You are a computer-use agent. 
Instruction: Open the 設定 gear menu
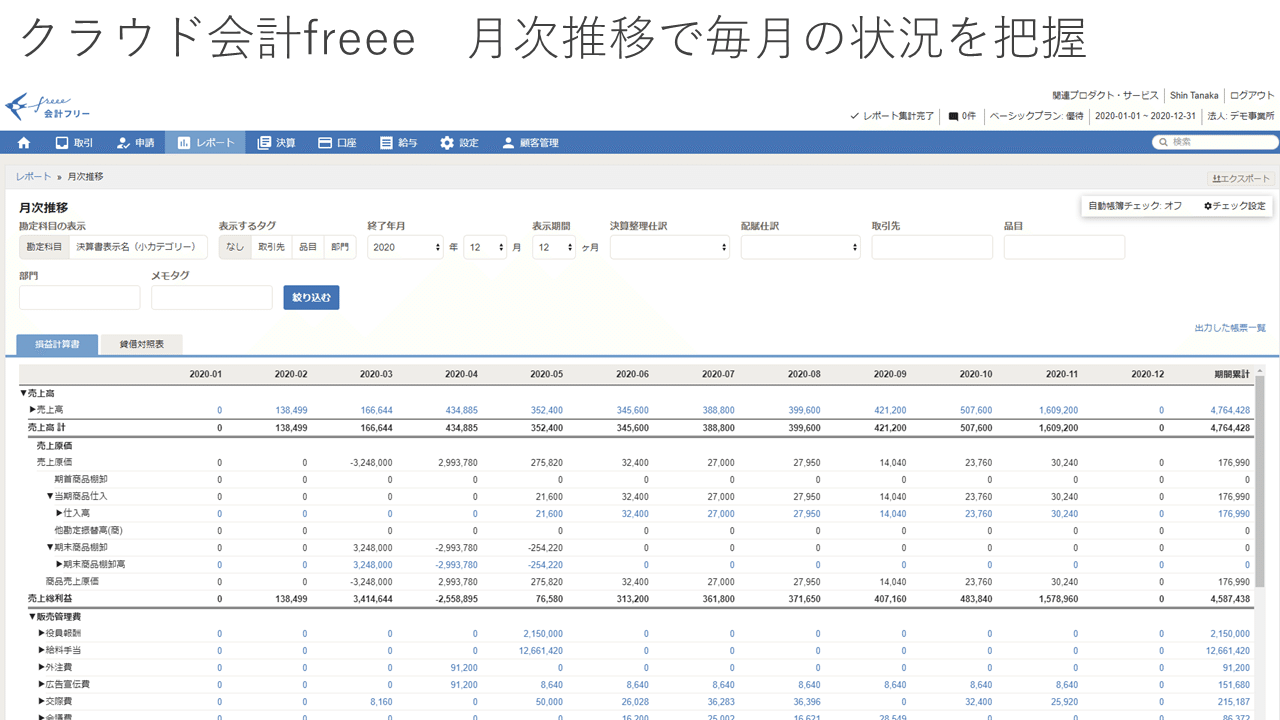click(459, 143)
